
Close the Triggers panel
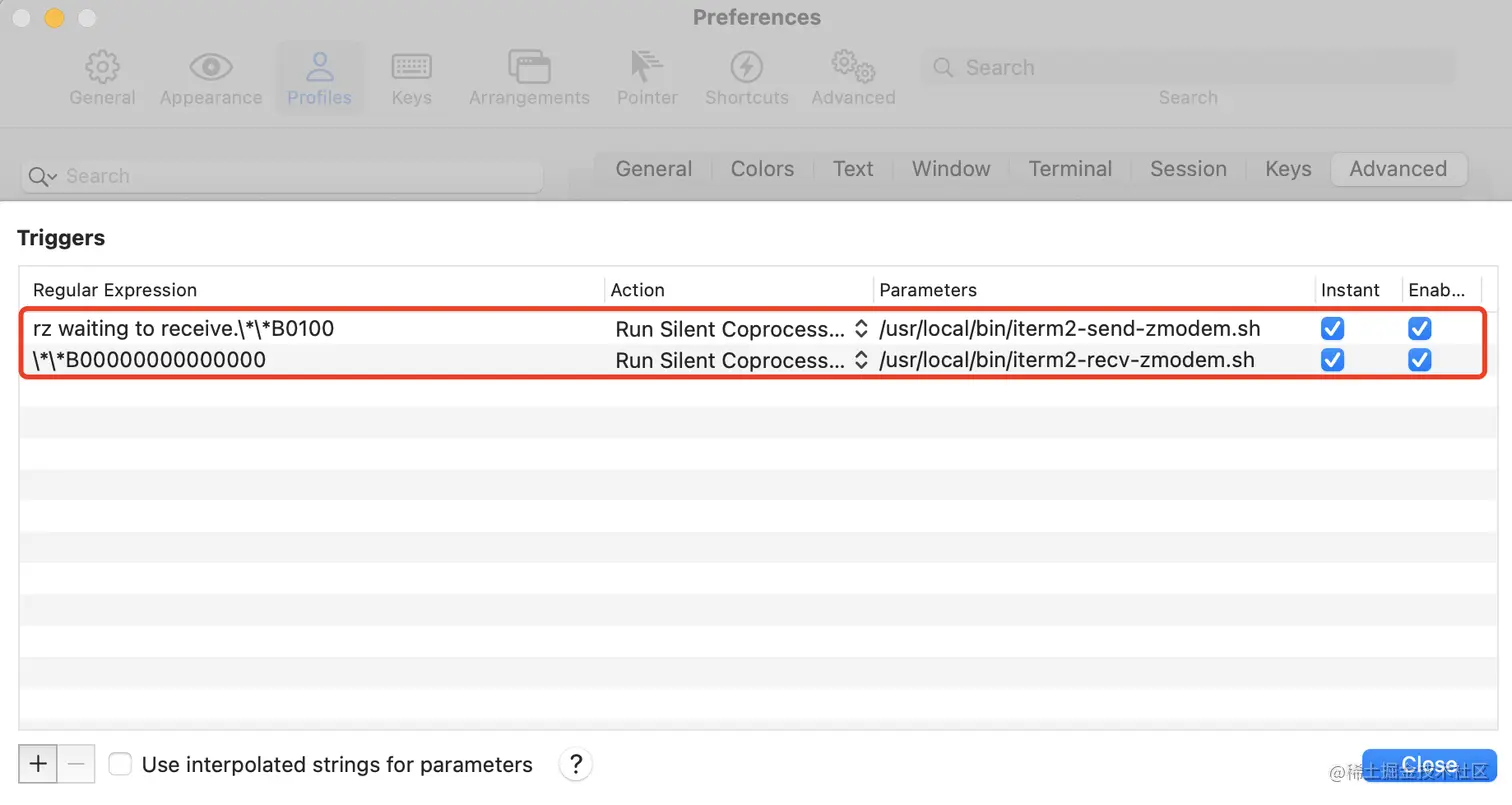[1429, 765]
